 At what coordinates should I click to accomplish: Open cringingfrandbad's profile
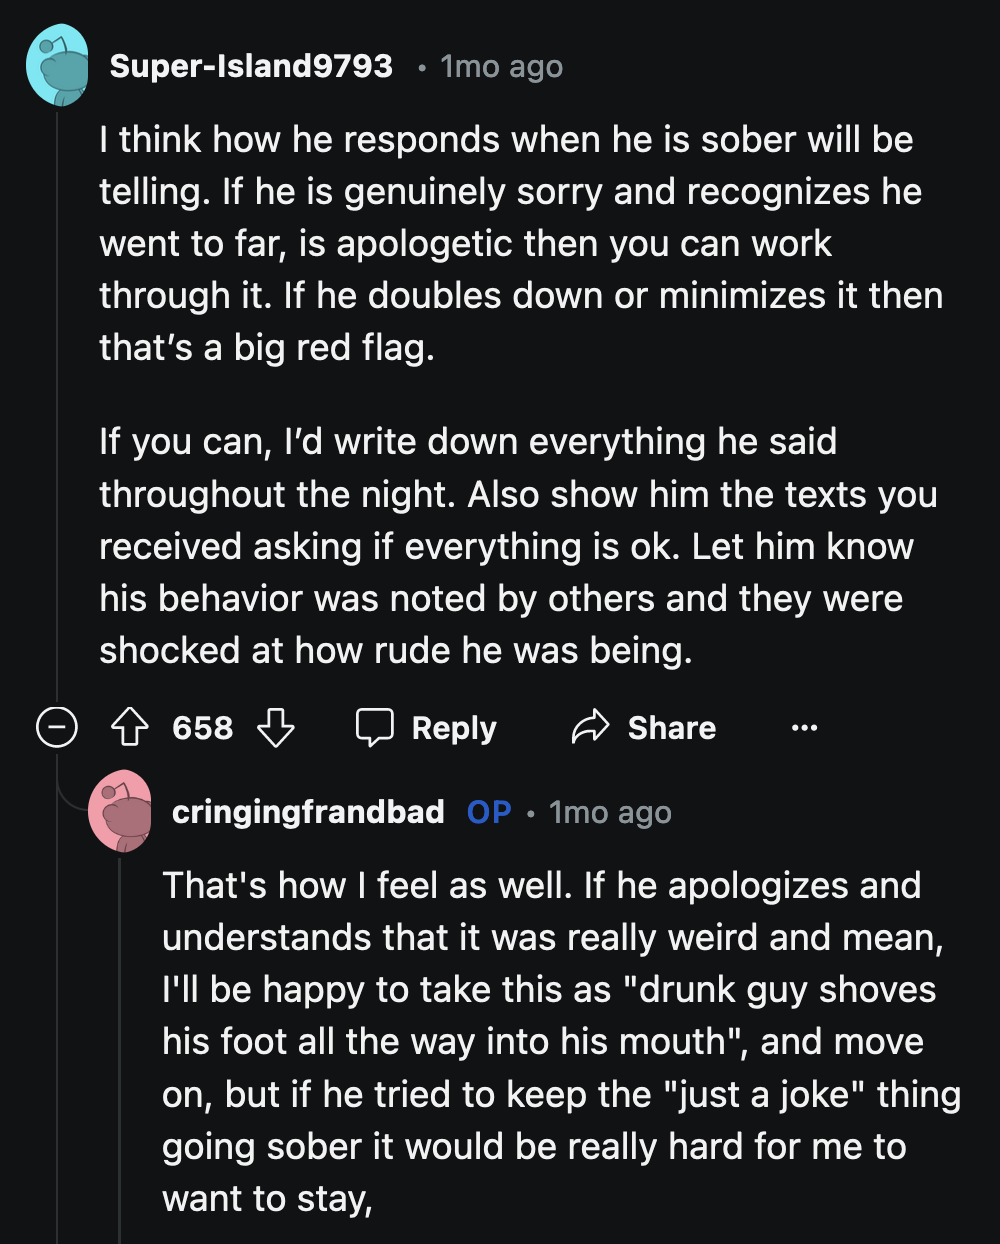click(307, 812)
